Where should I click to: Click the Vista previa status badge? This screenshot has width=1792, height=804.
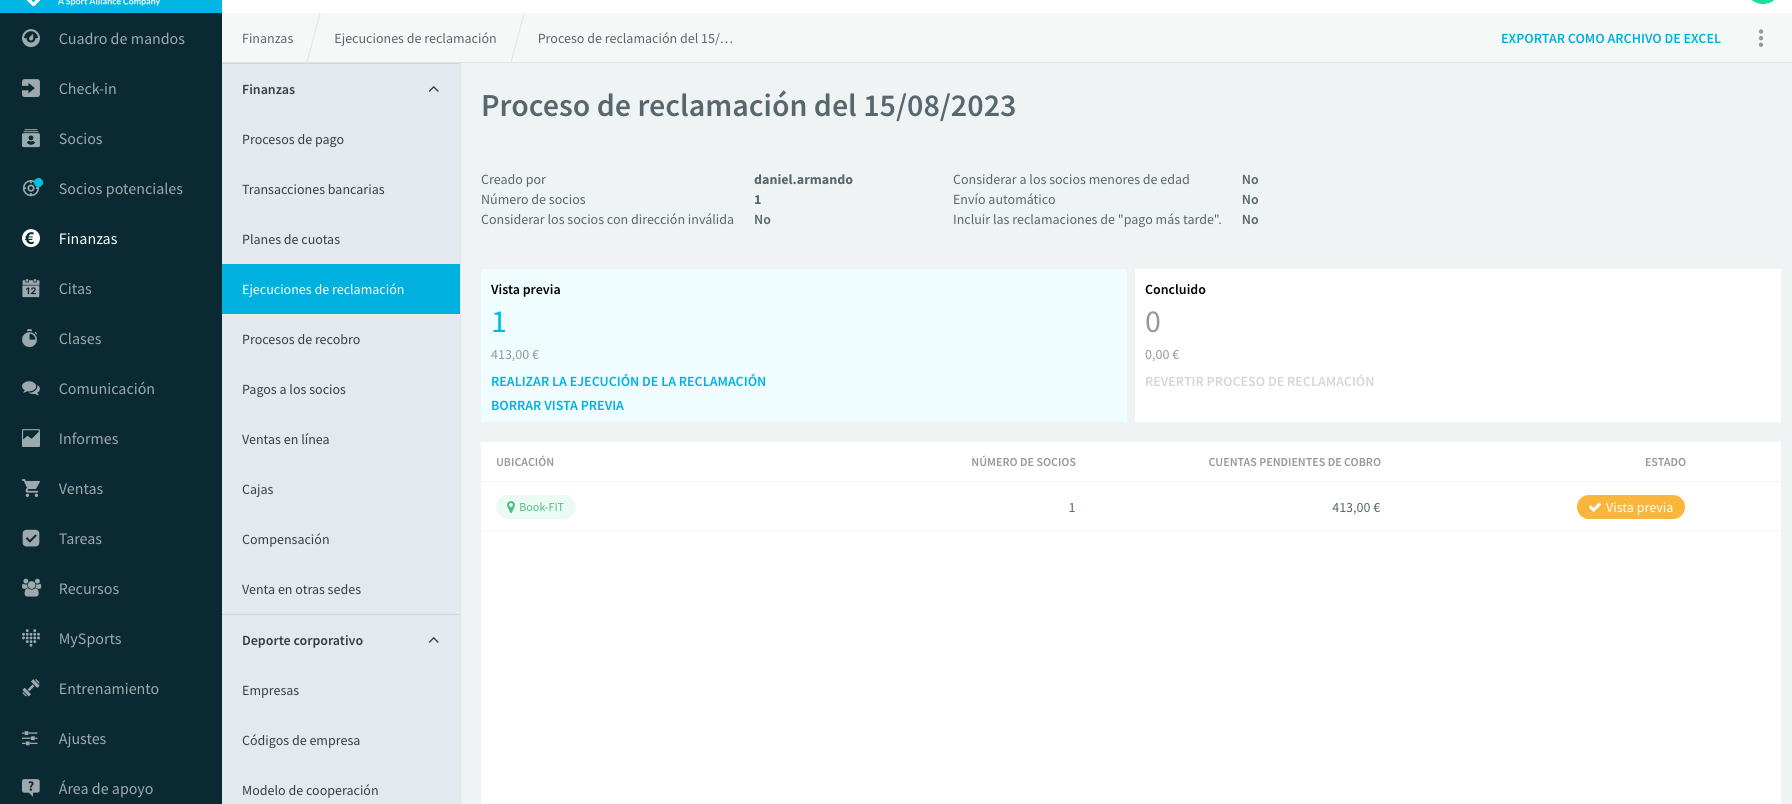click(1631, 507)
